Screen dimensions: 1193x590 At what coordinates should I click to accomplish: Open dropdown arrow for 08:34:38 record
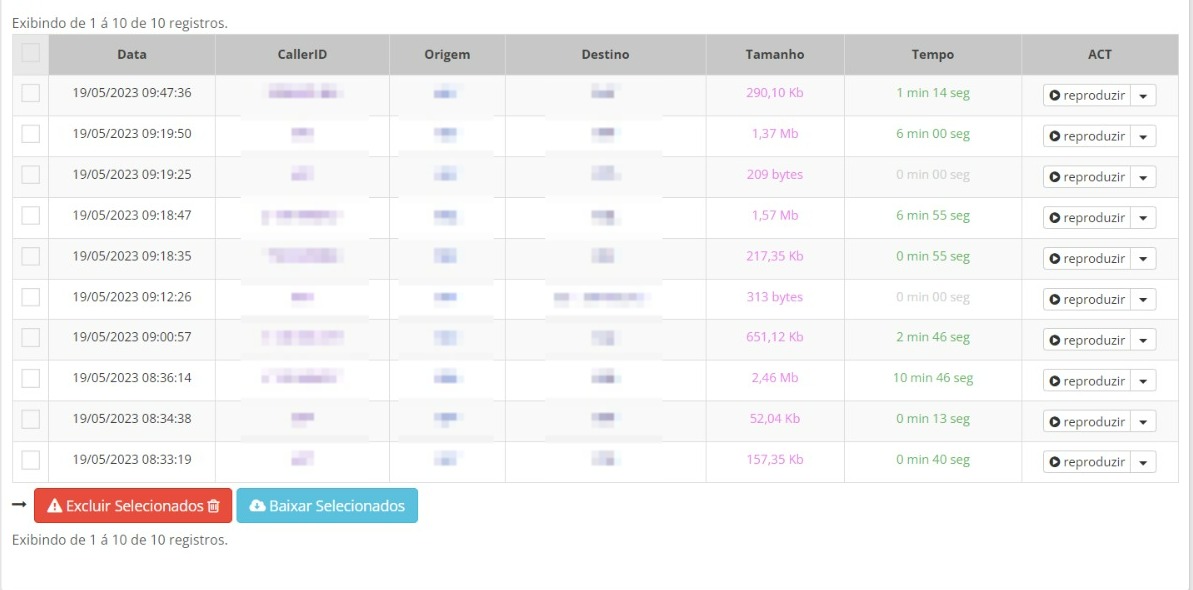[x=1144, y=422]
